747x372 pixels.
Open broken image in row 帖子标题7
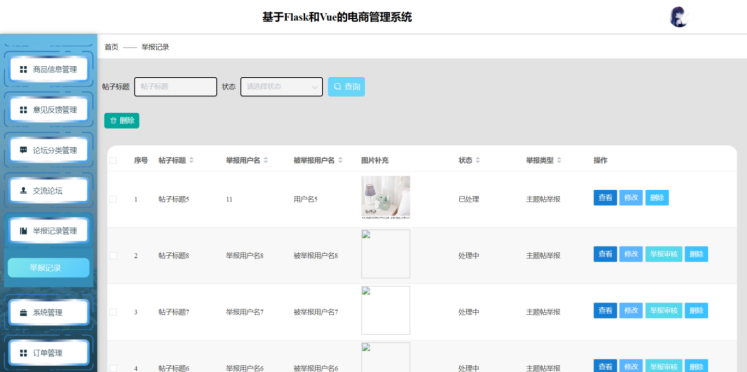(x=385, y=310)
